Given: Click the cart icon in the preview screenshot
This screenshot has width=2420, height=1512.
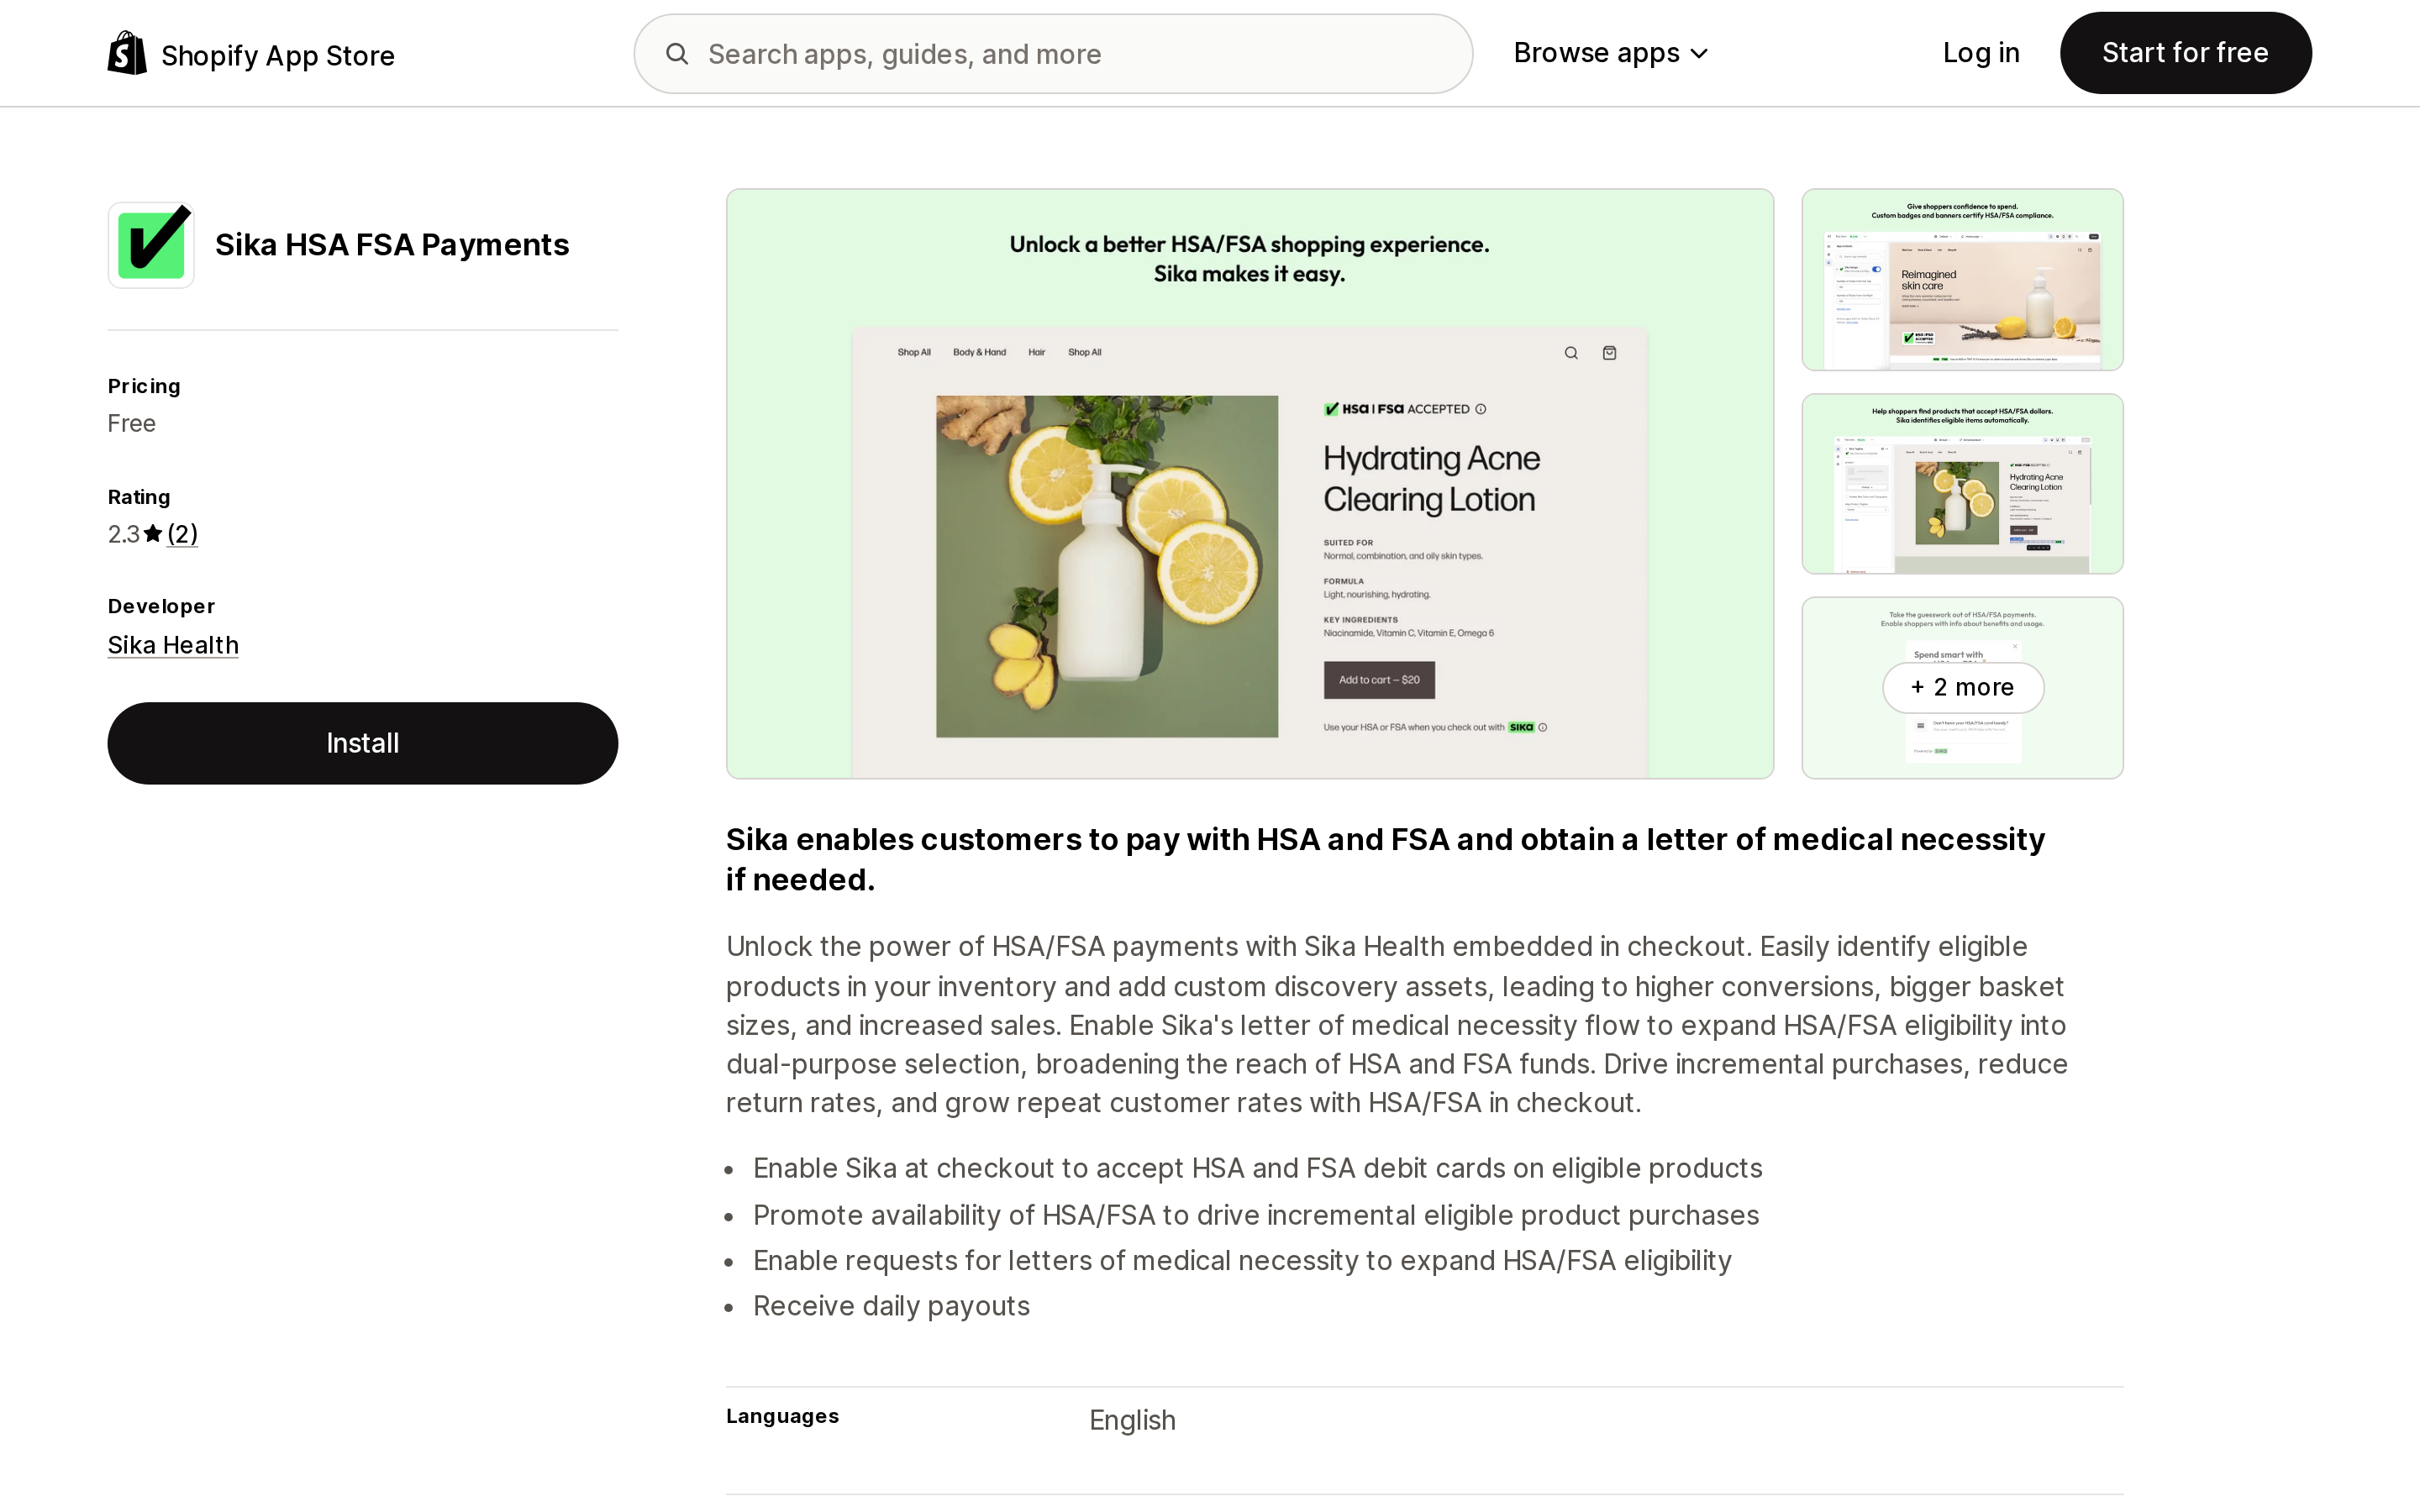Looking at the screenshot, I should [1609, 353].
